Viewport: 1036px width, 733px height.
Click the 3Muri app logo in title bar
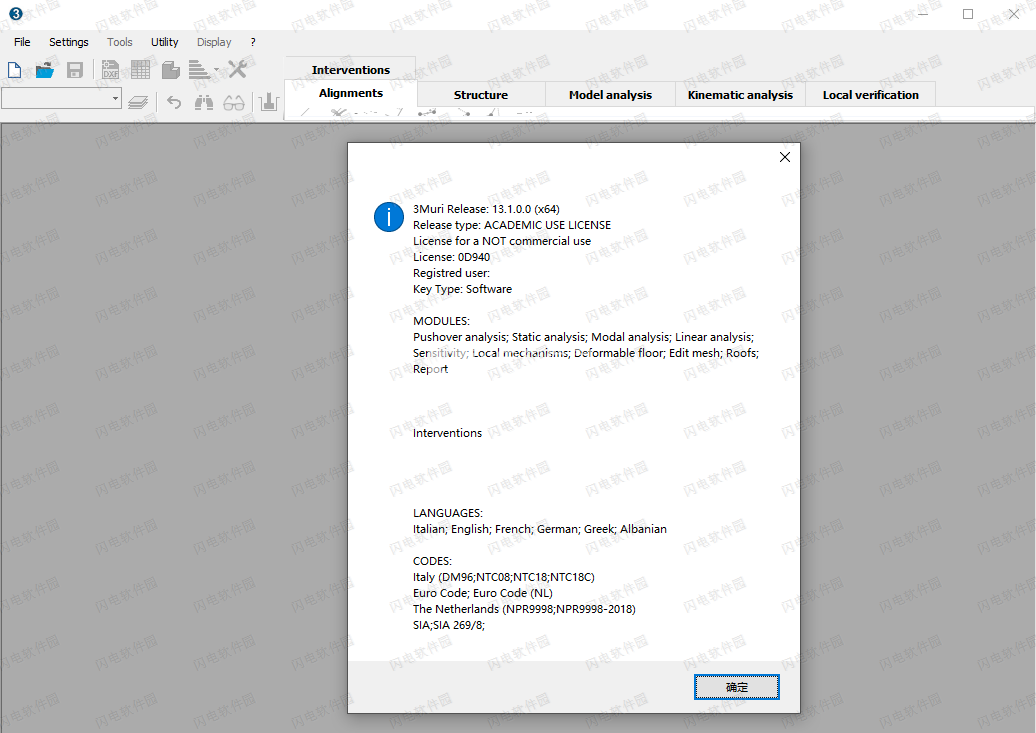pos(15,13)
